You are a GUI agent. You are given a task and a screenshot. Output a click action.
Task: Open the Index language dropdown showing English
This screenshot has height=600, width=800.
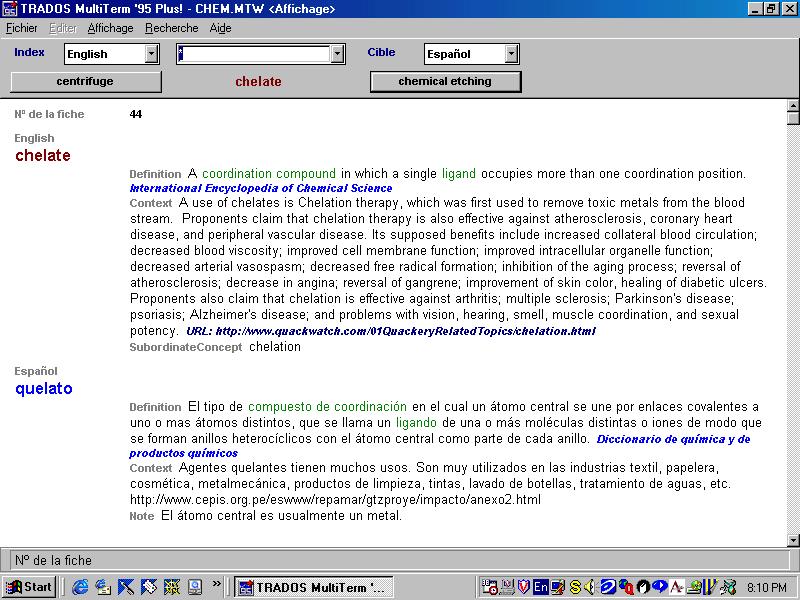pos(112,54)
